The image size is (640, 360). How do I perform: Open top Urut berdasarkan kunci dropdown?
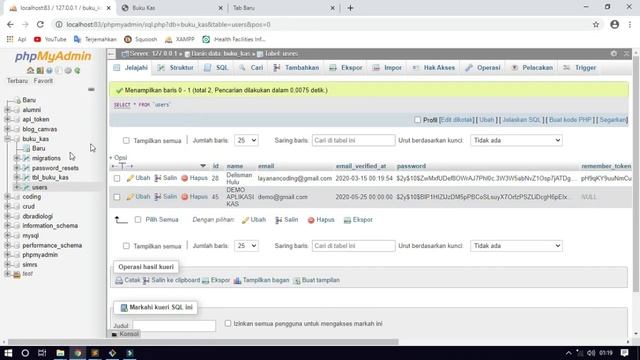(516, 140)
